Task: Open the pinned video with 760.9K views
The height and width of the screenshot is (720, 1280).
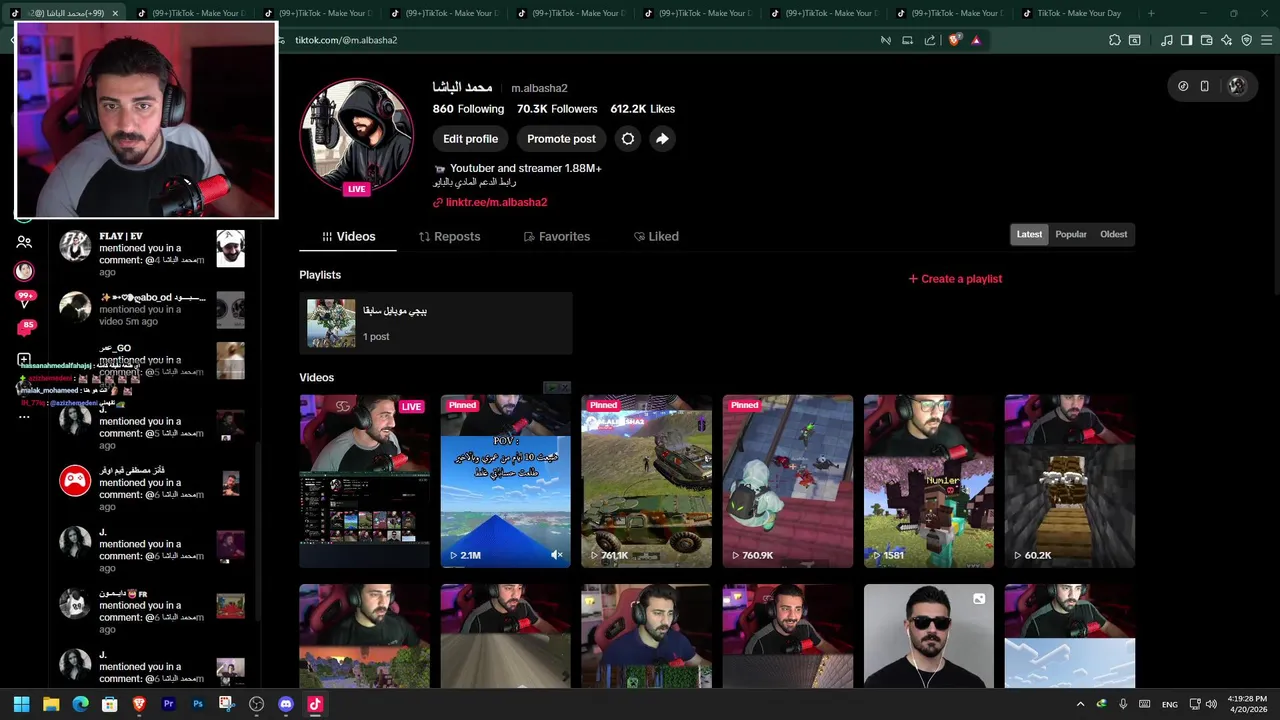Action: tap(788, 481)
